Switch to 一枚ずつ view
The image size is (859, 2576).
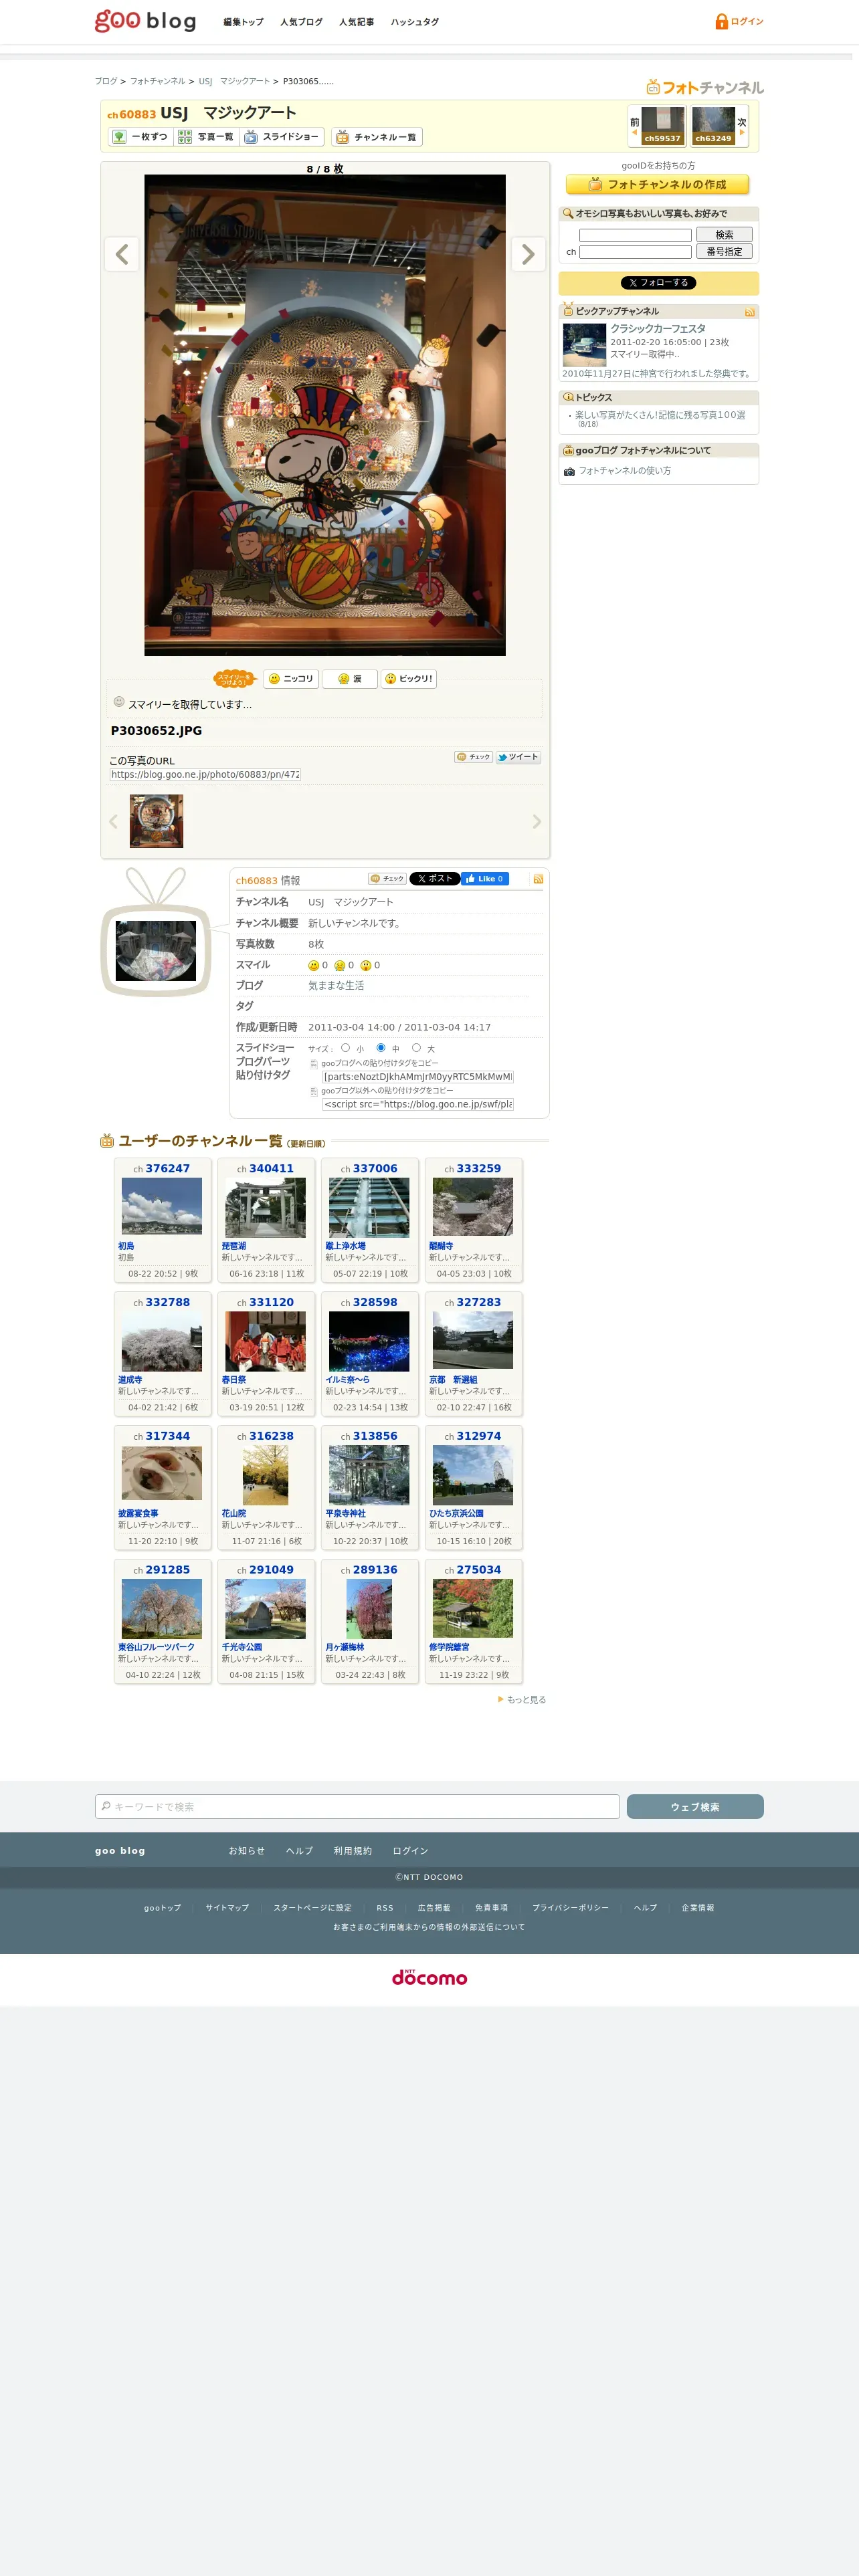pyautogui.click(x=140, y=137)
